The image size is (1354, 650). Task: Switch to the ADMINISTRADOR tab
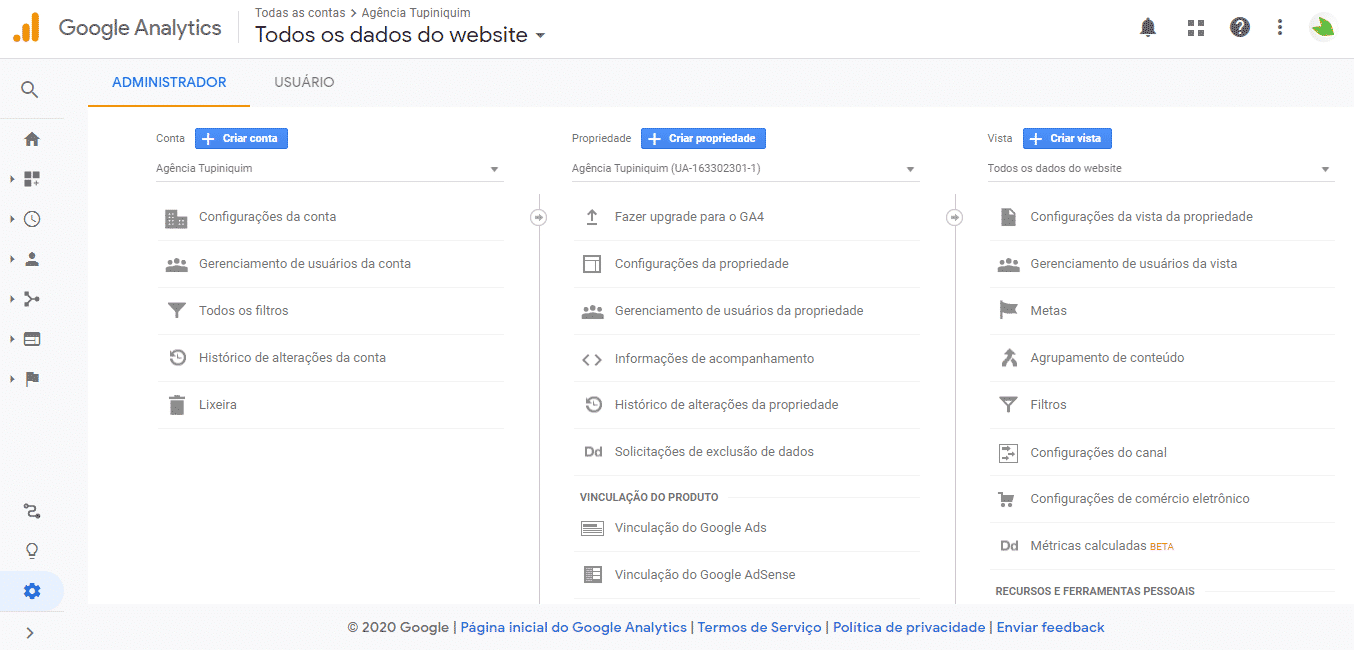(169, 83)
